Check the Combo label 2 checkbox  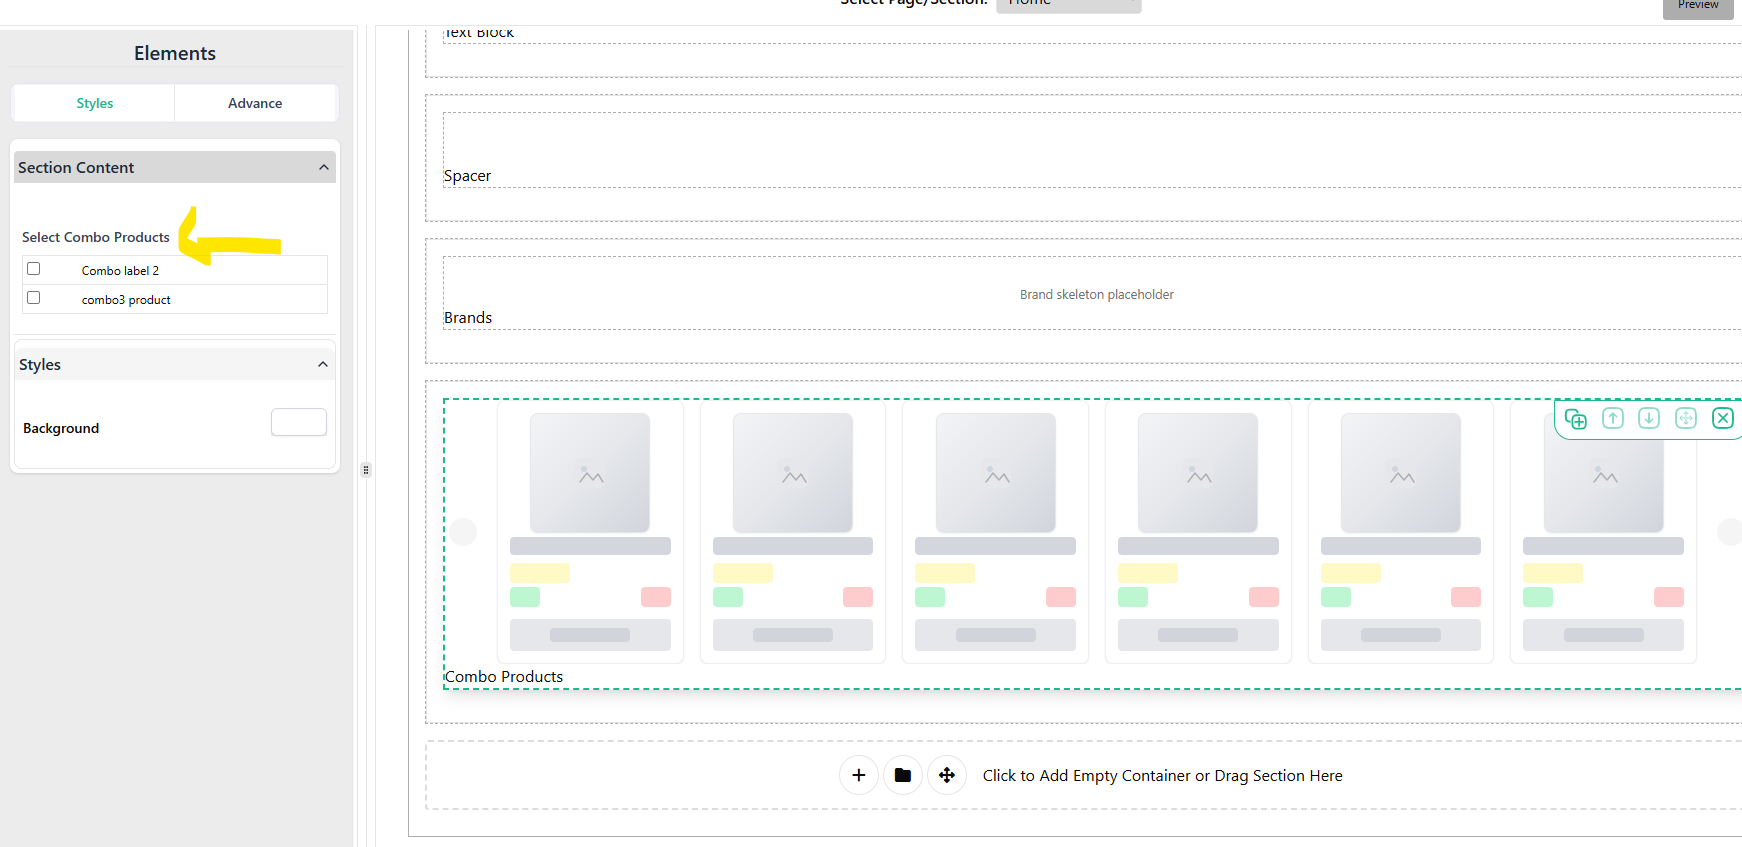point(34,269)
